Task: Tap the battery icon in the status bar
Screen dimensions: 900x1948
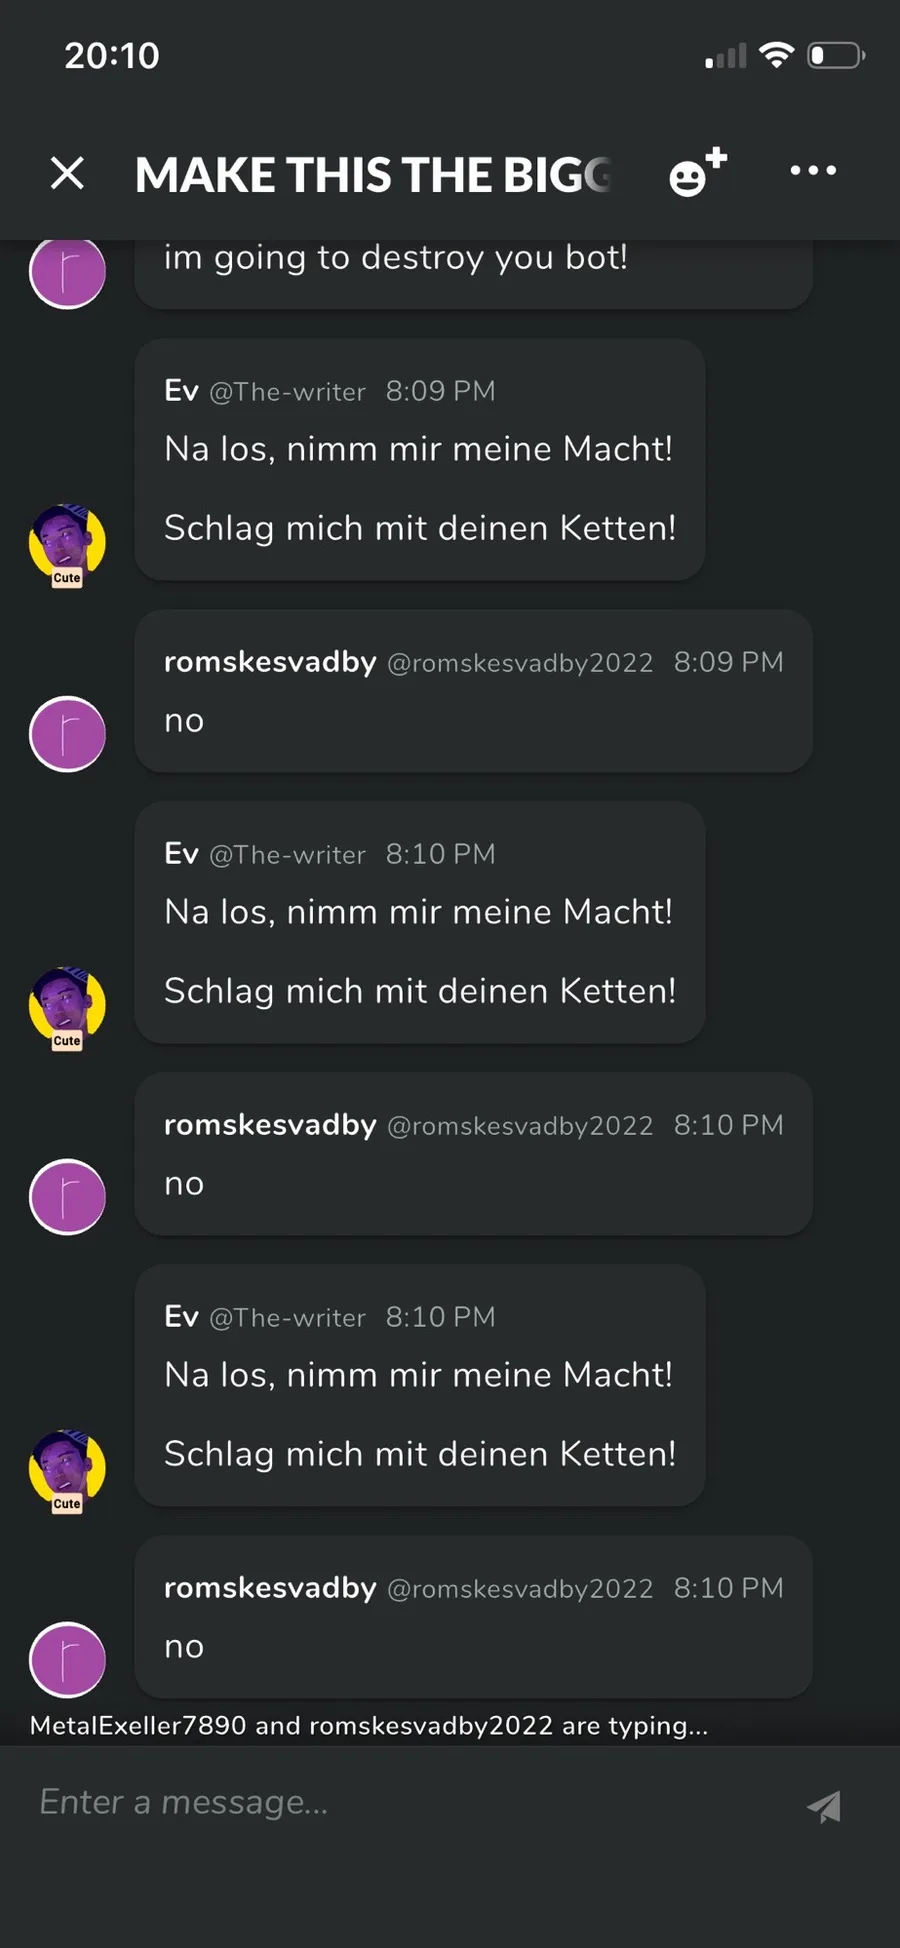Action: pos(836,55)
